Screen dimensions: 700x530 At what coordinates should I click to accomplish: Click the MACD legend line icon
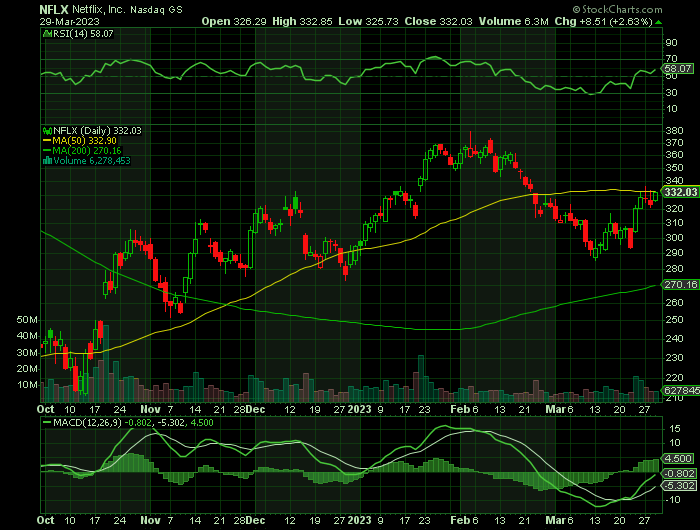click(x=44, y=422)
